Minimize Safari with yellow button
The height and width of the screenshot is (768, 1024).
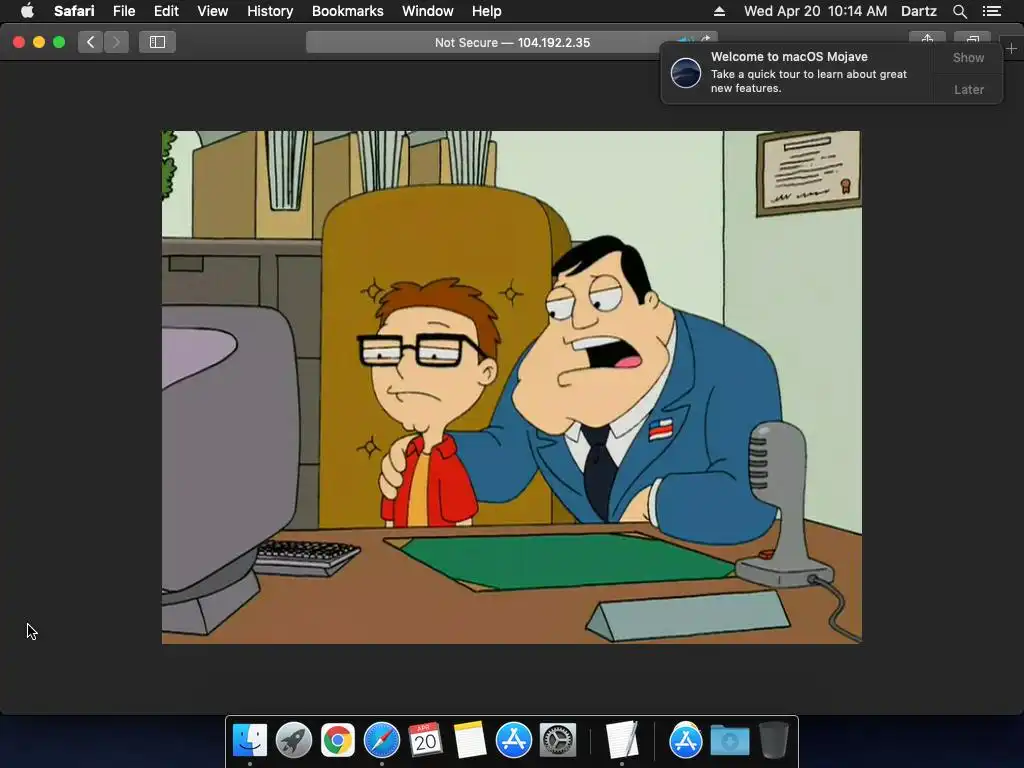pyautogui.click(x=39, y=42)
